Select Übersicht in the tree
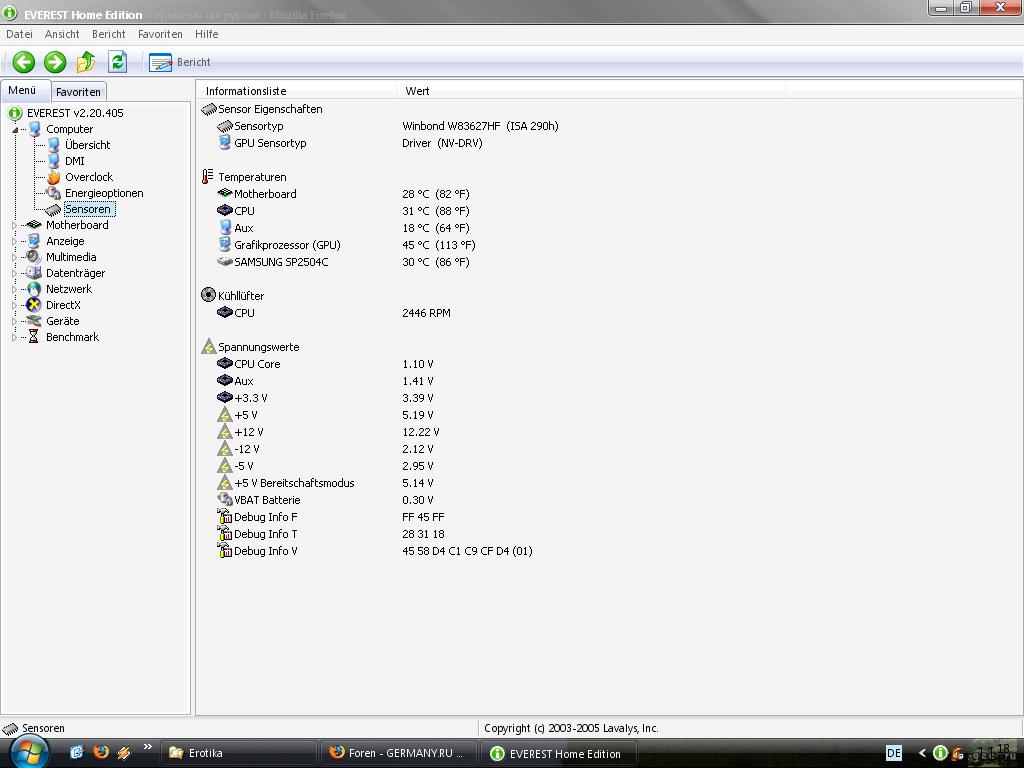Screen dimensions: 1024x768 (x=88, y=145)
